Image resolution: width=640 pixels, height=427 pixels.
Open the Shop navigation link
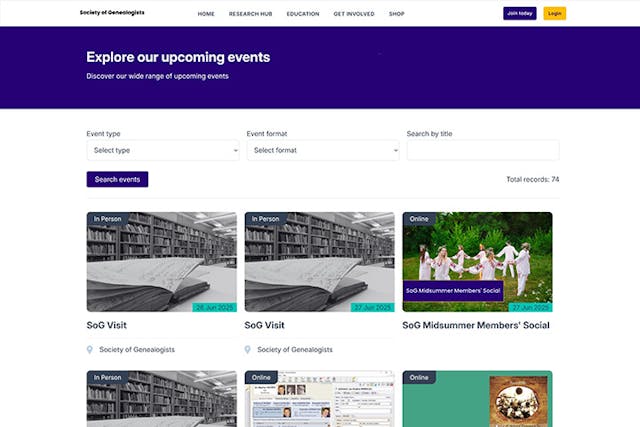coord(396,14)
